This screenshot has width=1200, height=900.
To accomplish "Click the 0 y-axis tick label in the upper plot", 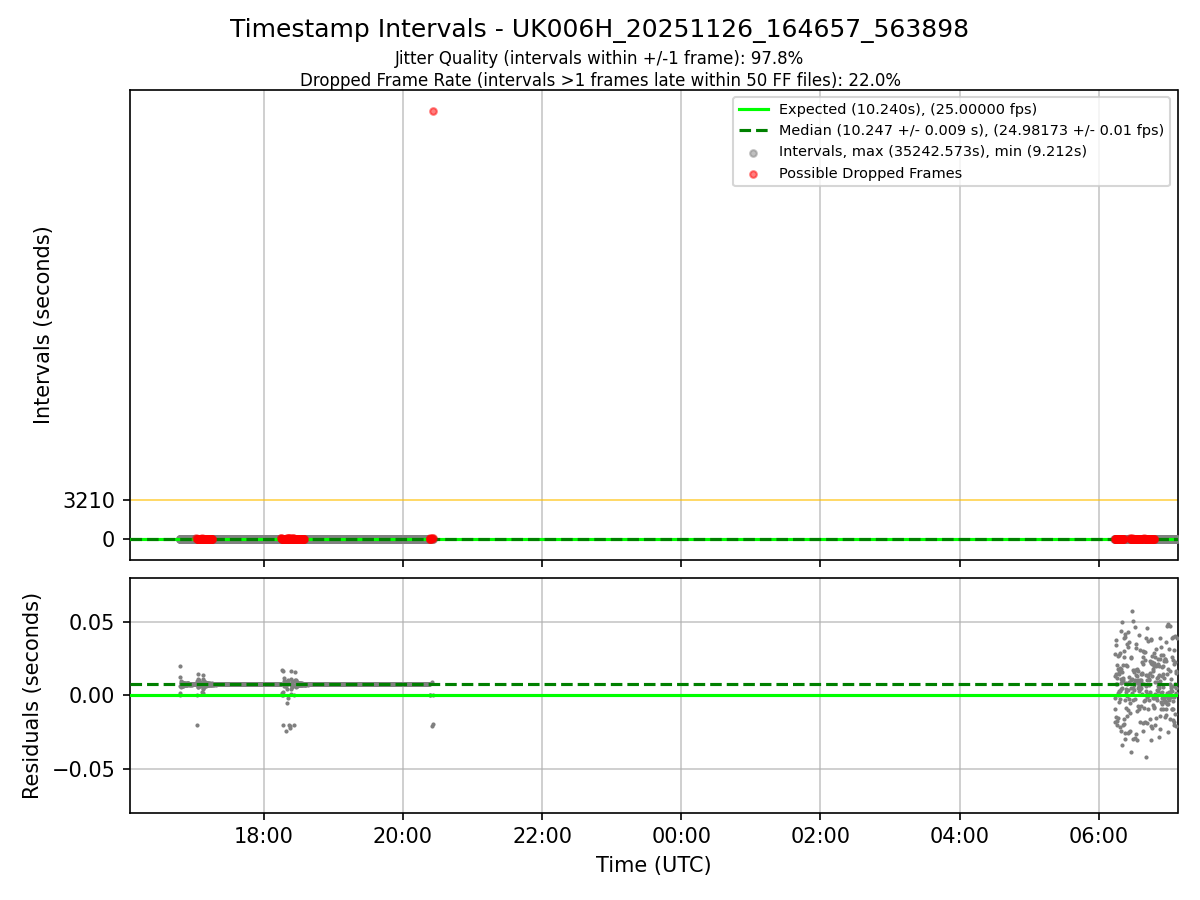I will (x=111, y=539).
